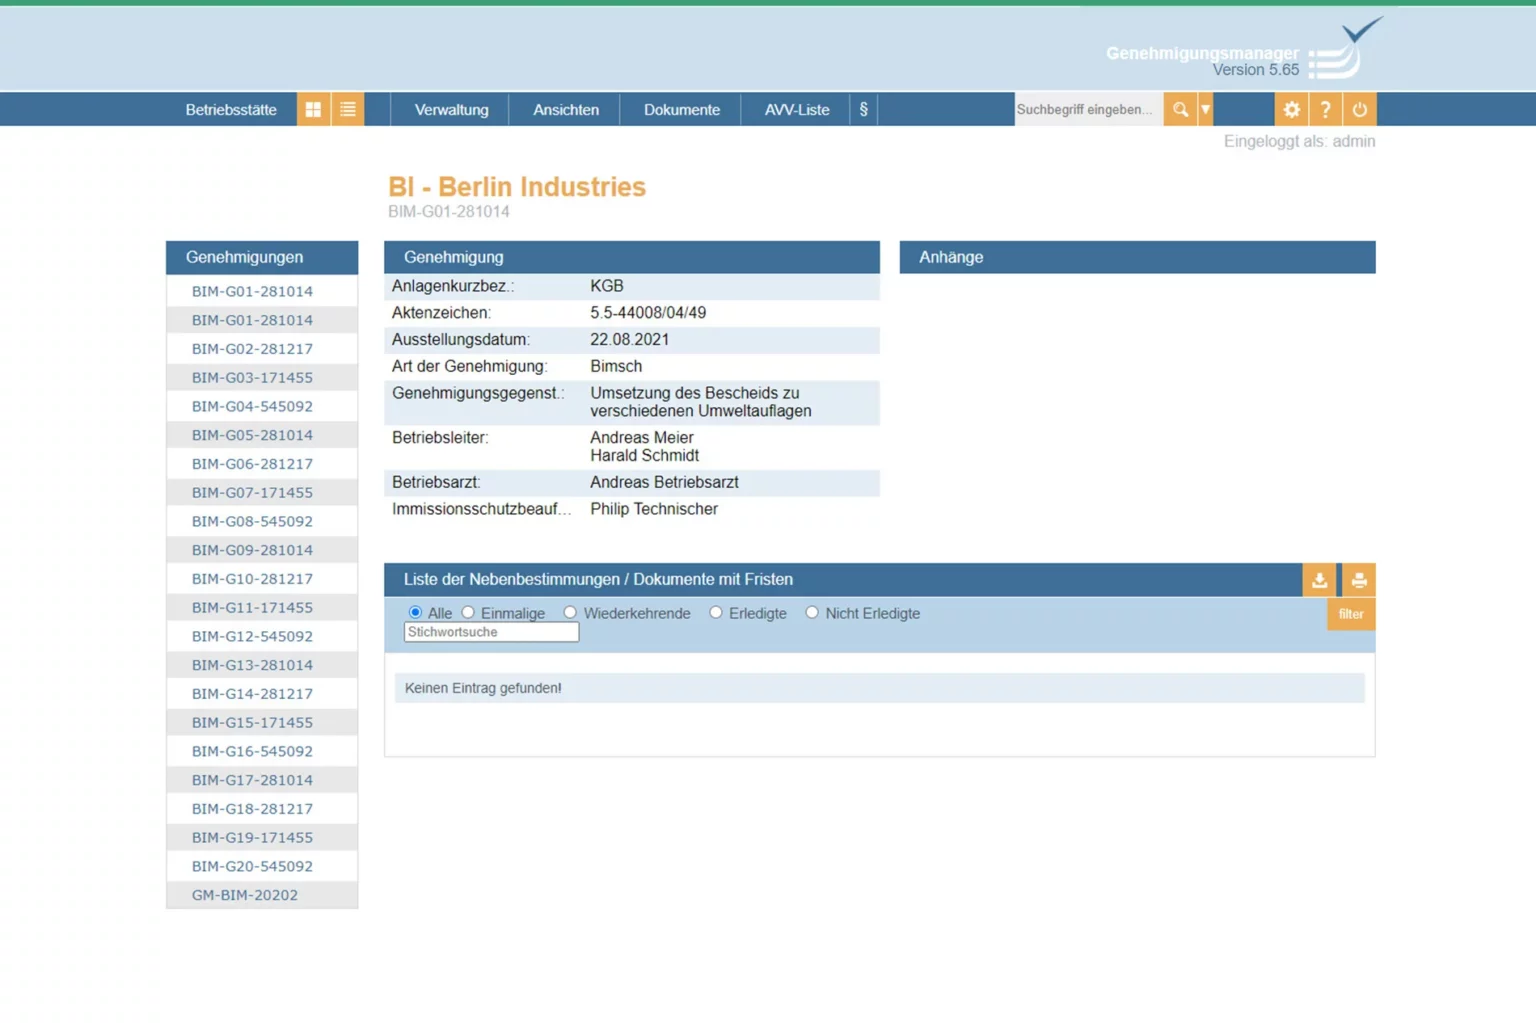Open the Dokumente menu

click(x=681, y=110)
